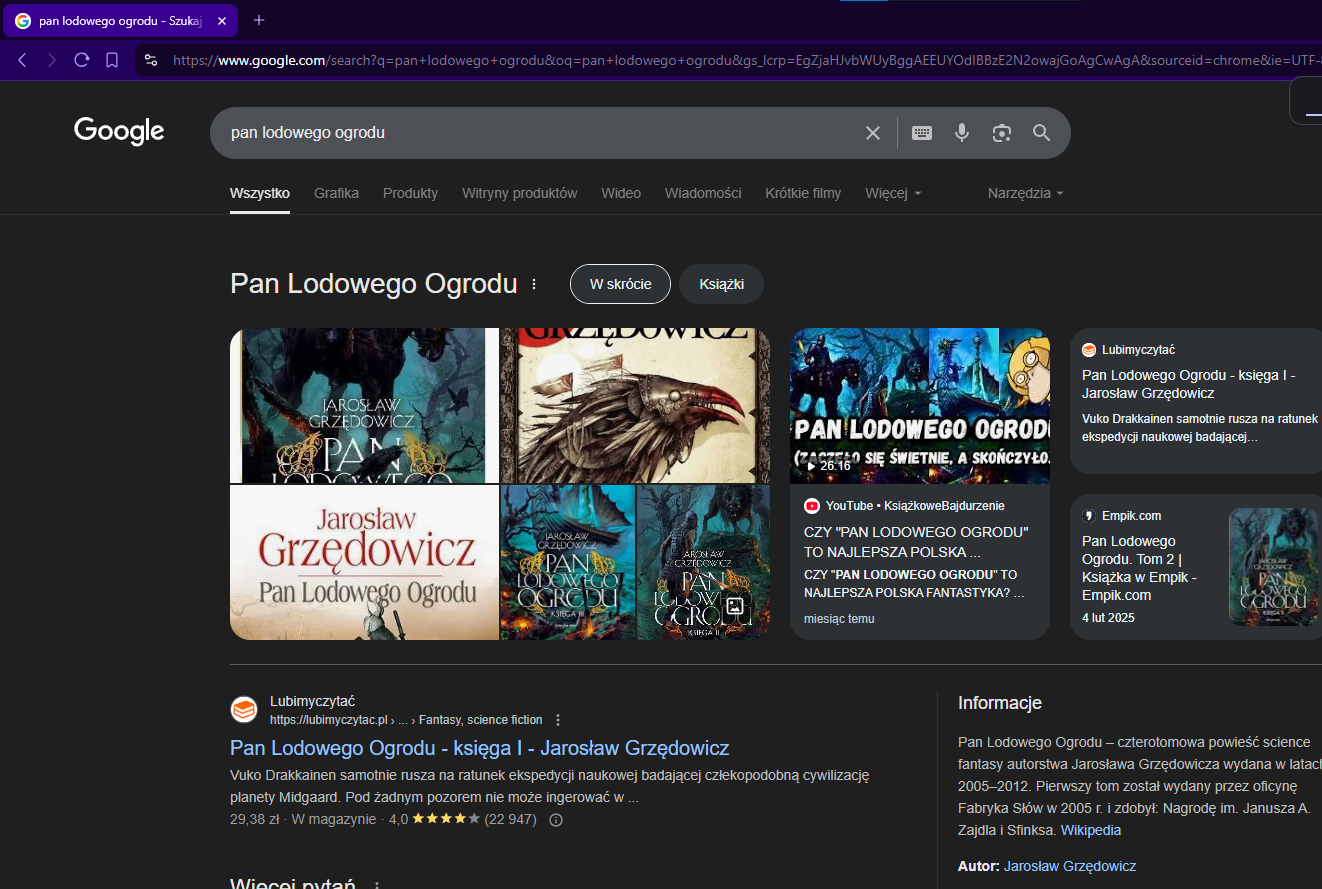Click the bookmark icon in the toolbar

click(x=112, y=60)
